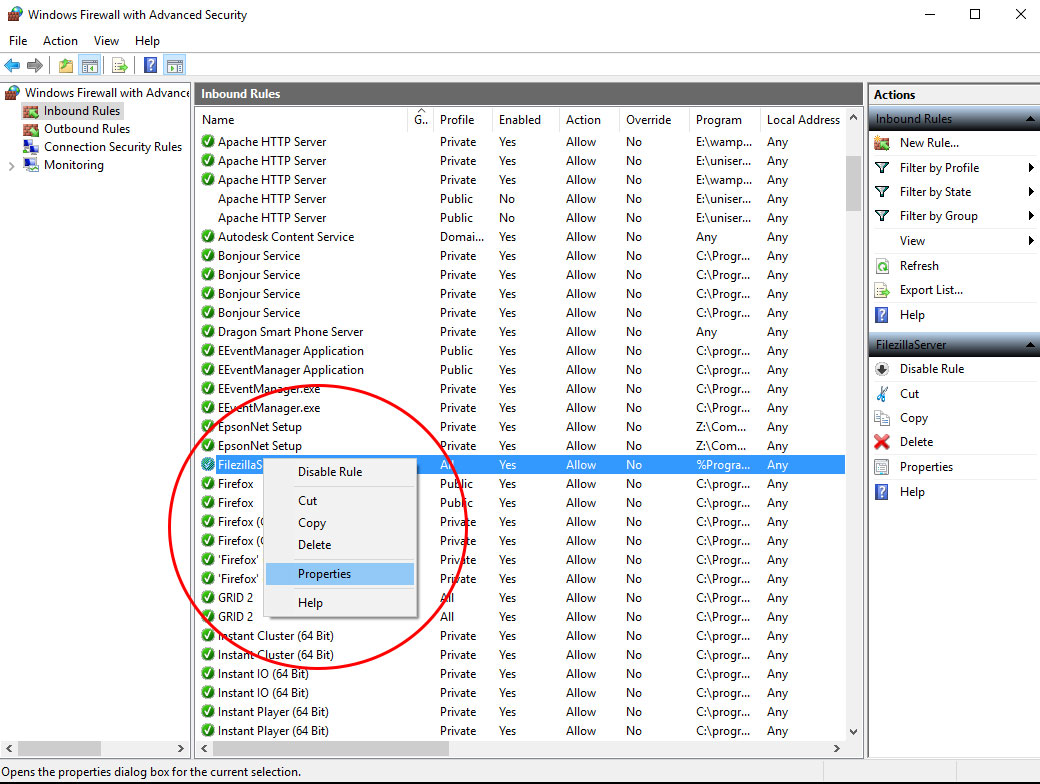Expand the Monitoring tree node

click(x=11, y=166)
